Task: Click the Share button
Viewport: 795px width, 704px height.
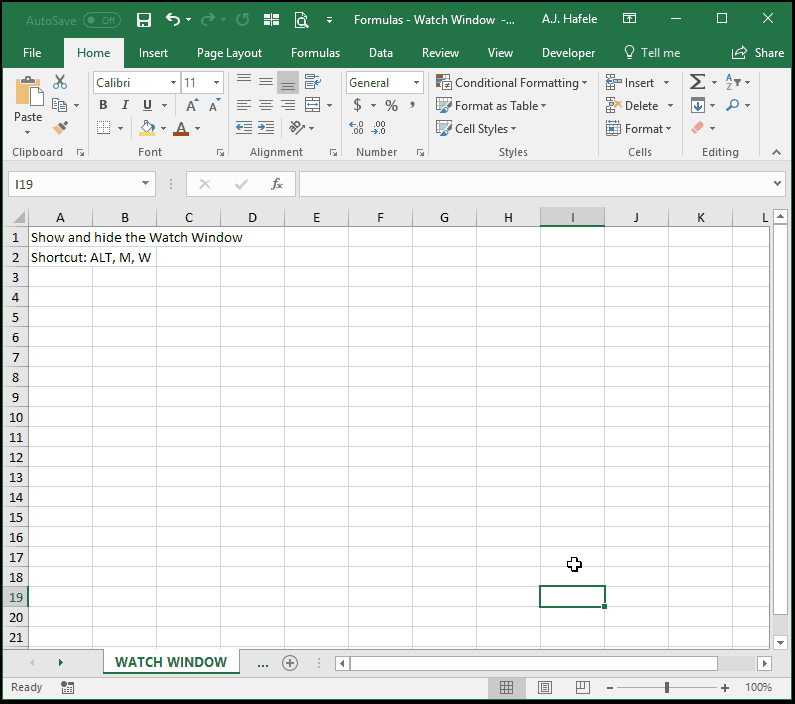Action: click(758, 53)
